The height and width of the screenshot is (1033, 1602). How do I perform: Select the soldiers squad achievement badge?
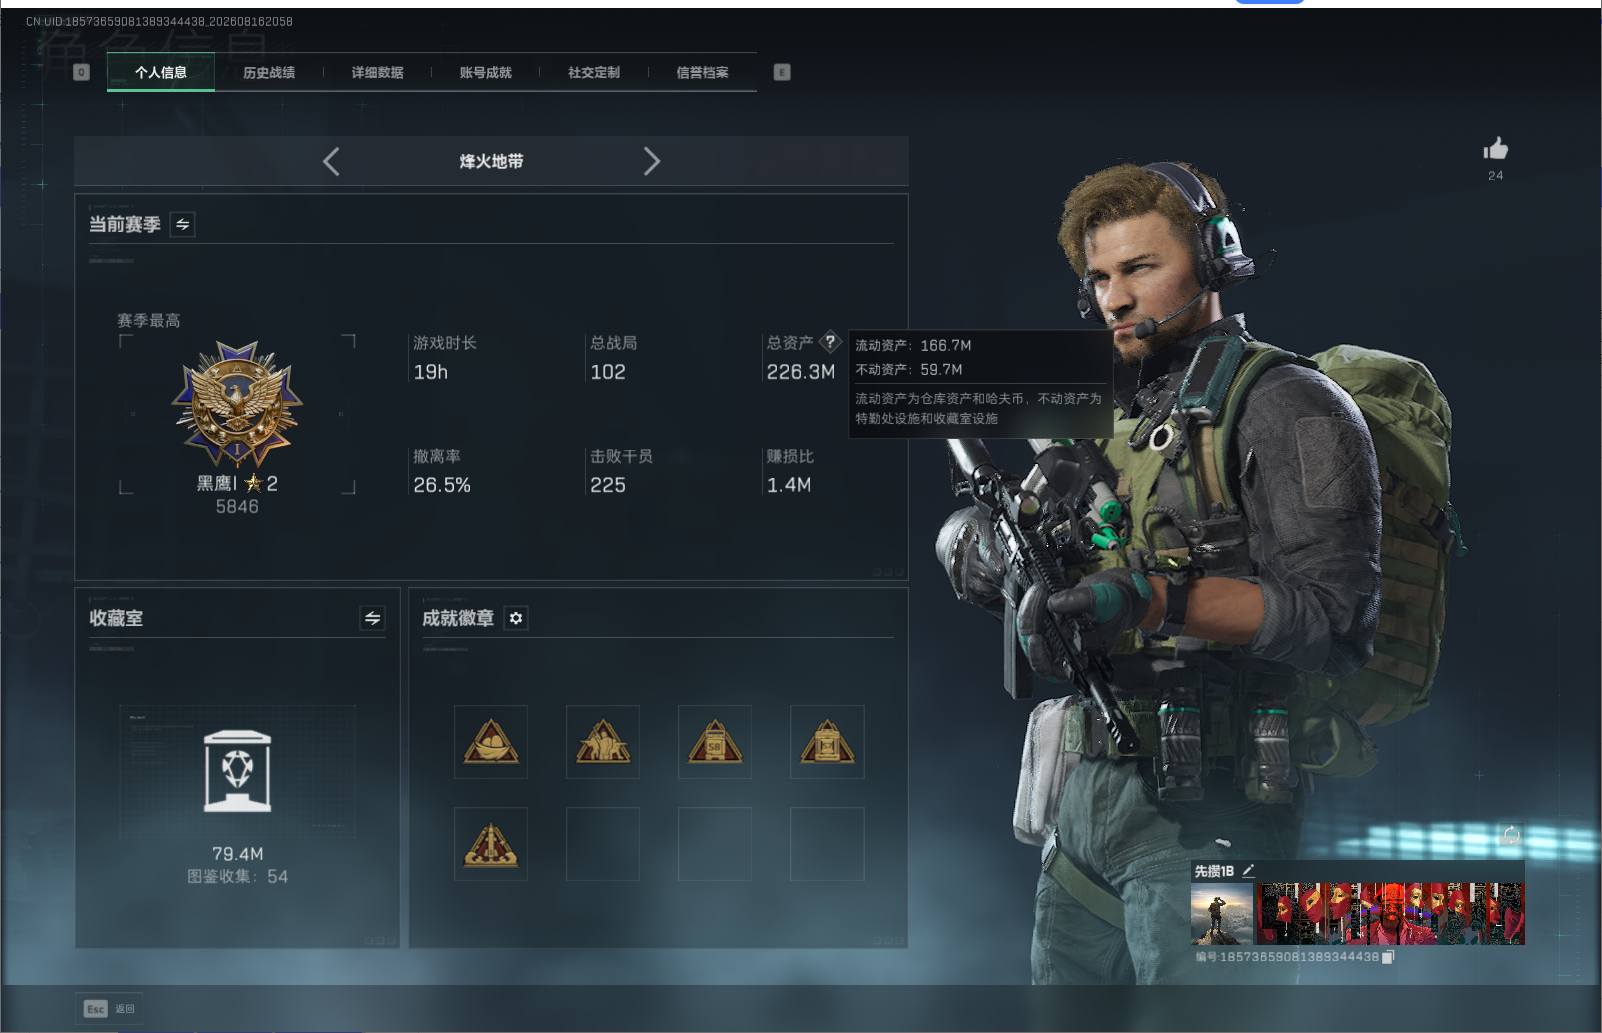tap(603, 742)
